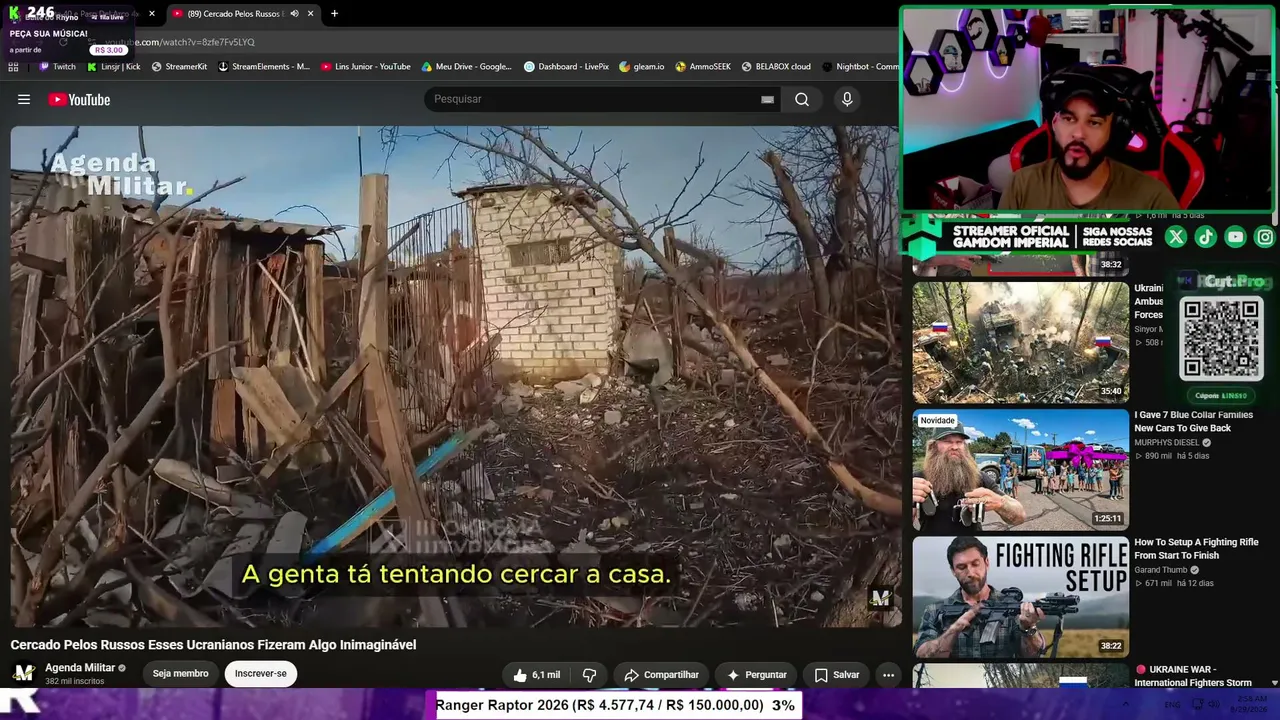
Task: Open 'How To Setup A Fighting Rifle' title
Action: tap(1196, 549)
